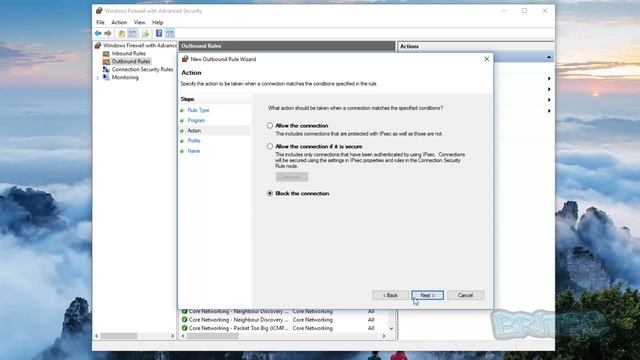Click the wizard title bar firewall icon
Screen dimensions: 640x360
click(x=185, y=59)
